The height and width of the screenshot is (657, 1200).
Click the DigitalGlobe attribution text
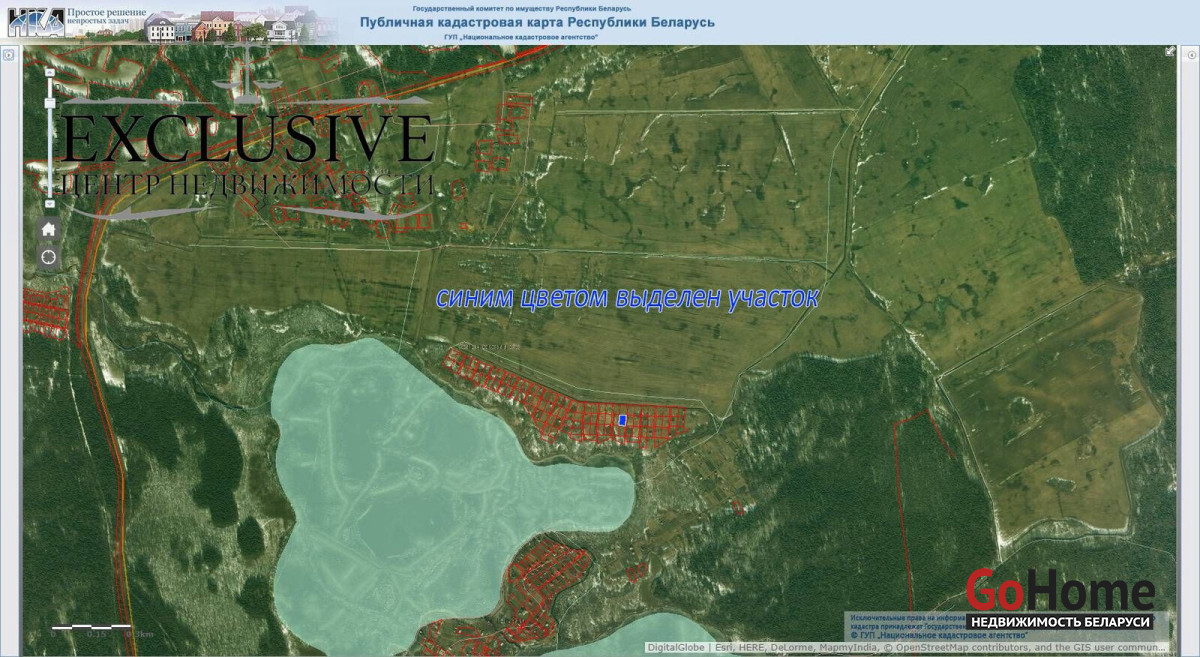click(x=677, y=648)
